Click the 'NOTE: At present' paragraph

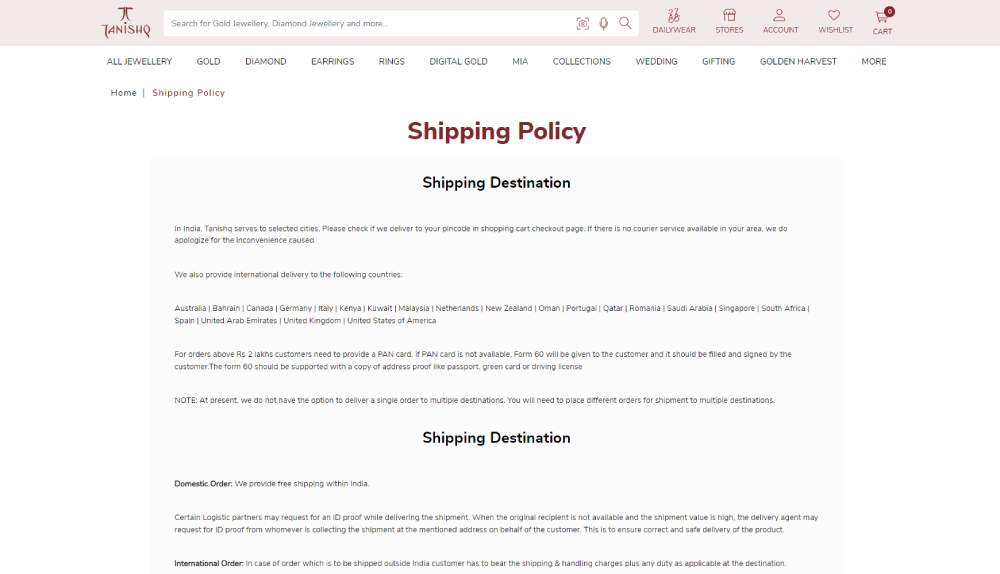pyautogui.click(x=474, y=401)
